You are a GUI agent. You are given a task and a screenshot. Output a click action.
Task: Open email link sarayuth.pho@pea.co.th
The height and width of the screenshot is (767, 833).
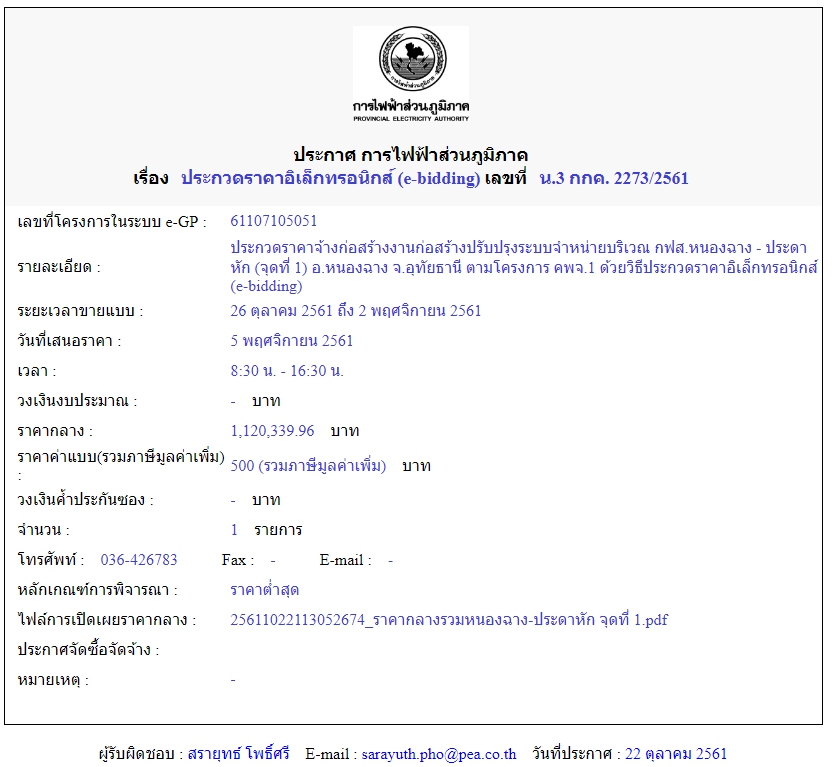click(x=439, y=754)
